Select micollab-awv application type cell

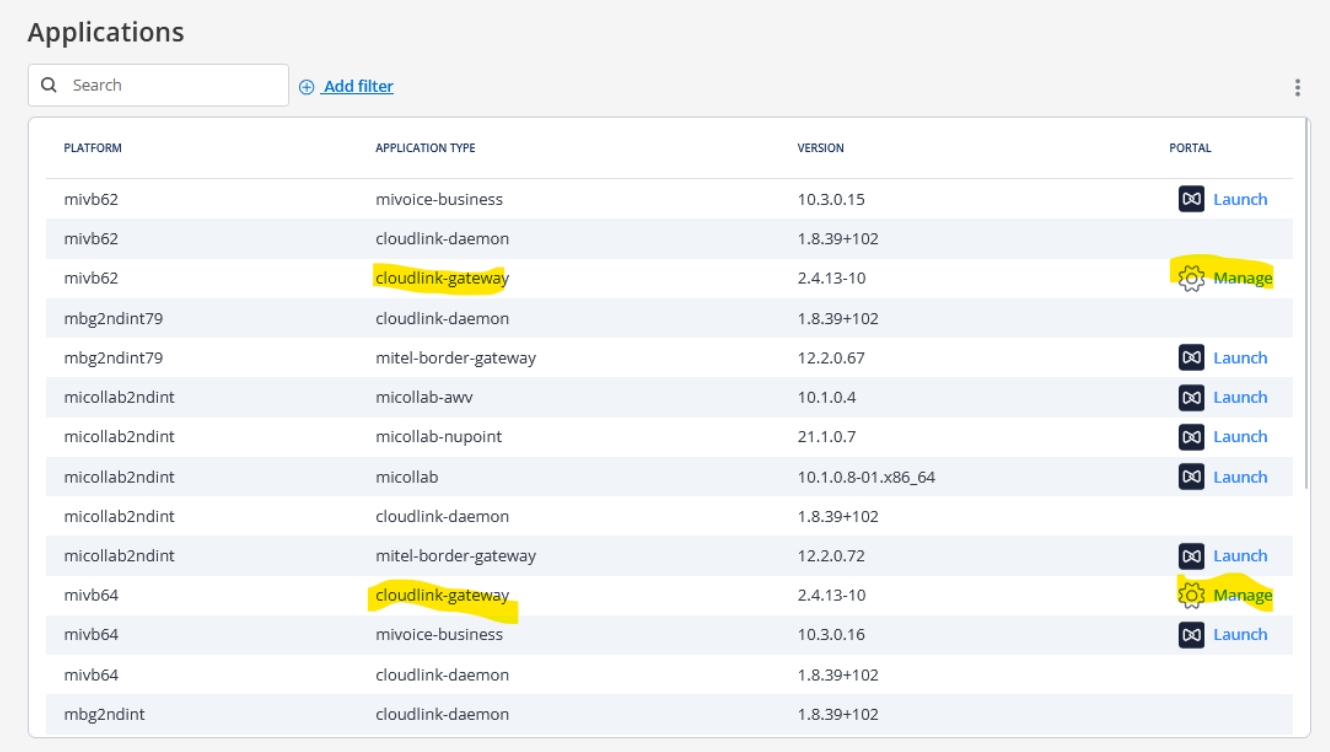424,397
